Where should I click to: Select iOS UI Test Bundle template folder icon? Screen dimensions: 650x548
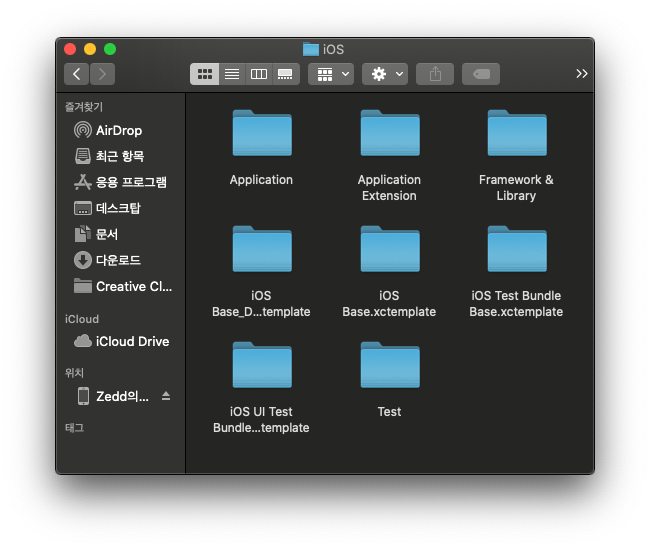[262, 365]
